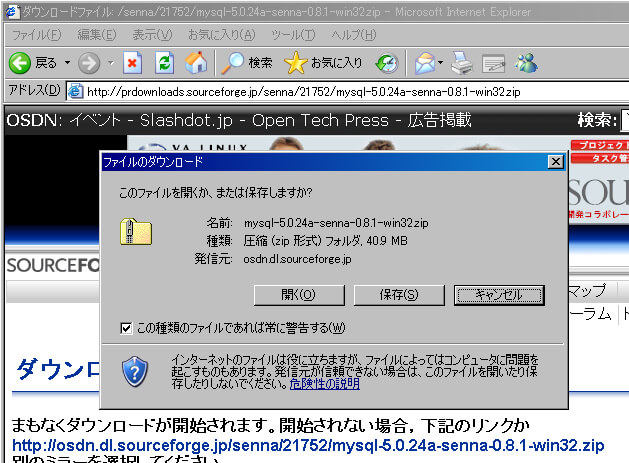
Task: Go to the Home page icon
Action: 197,63
